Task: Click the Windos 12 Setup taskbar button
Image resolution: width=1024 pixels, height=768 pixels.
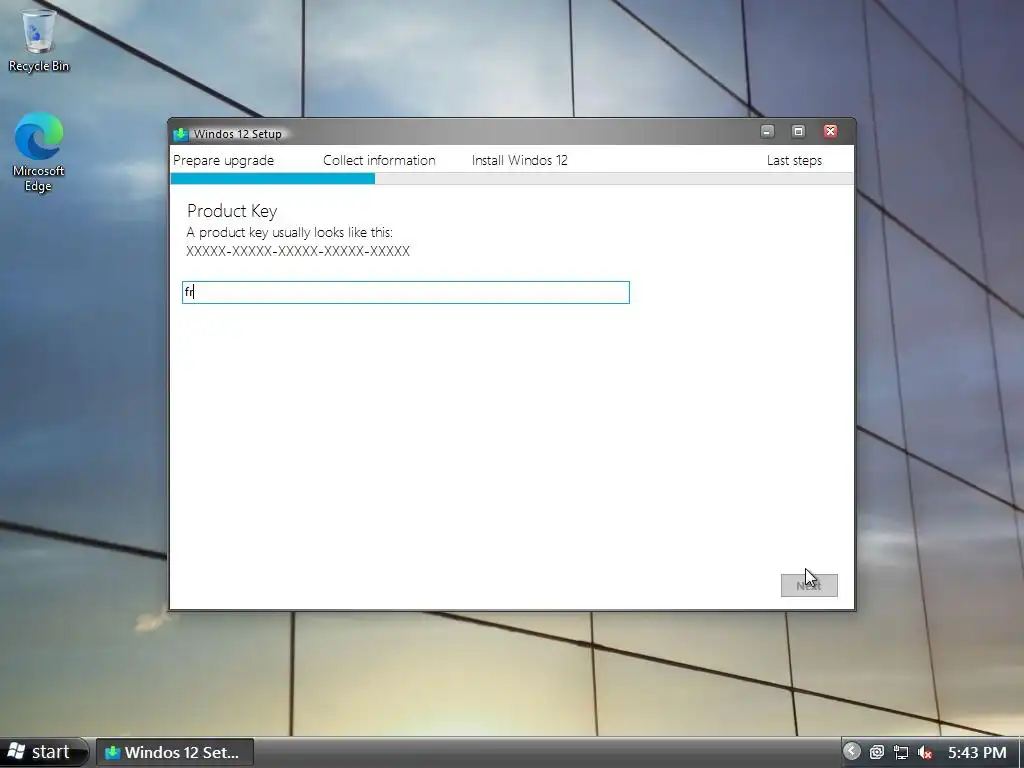Action: pos(175,752)
